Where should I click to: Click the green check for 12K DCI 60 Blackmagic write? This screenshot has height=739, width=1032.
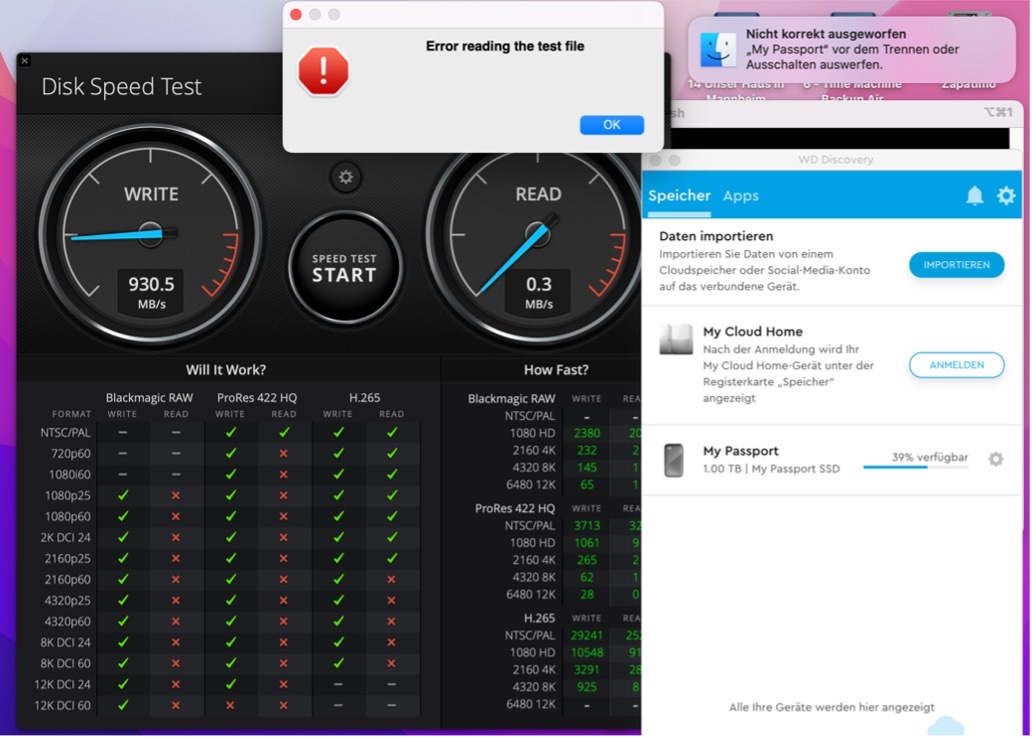[x=122, y=705]
